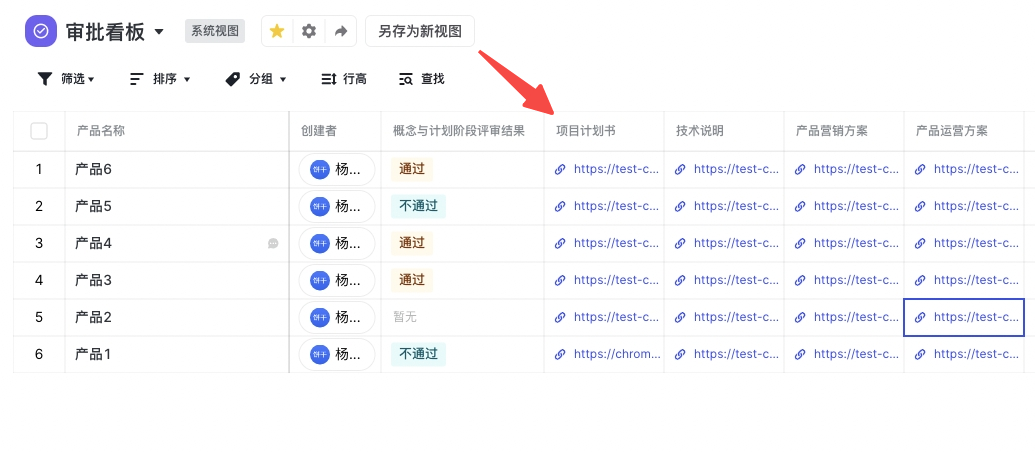This screenshot has width=1035, height=452.
Task: Open view settings gear icon
Action: click(x=309, y=31)
